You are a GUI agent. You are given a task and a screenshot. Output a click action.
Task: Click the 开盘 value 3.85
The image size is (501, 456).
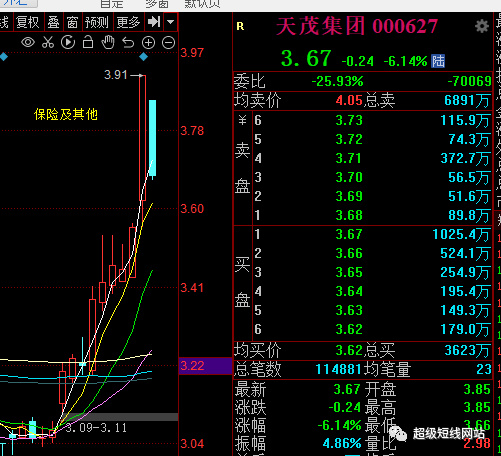tap(477, 389)
